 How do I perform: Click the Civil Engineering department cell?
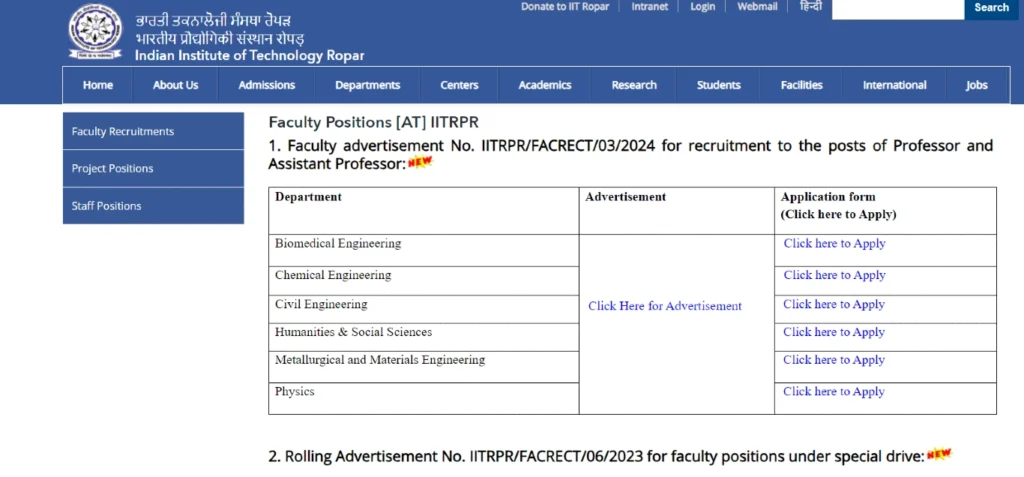click(424, 309)
